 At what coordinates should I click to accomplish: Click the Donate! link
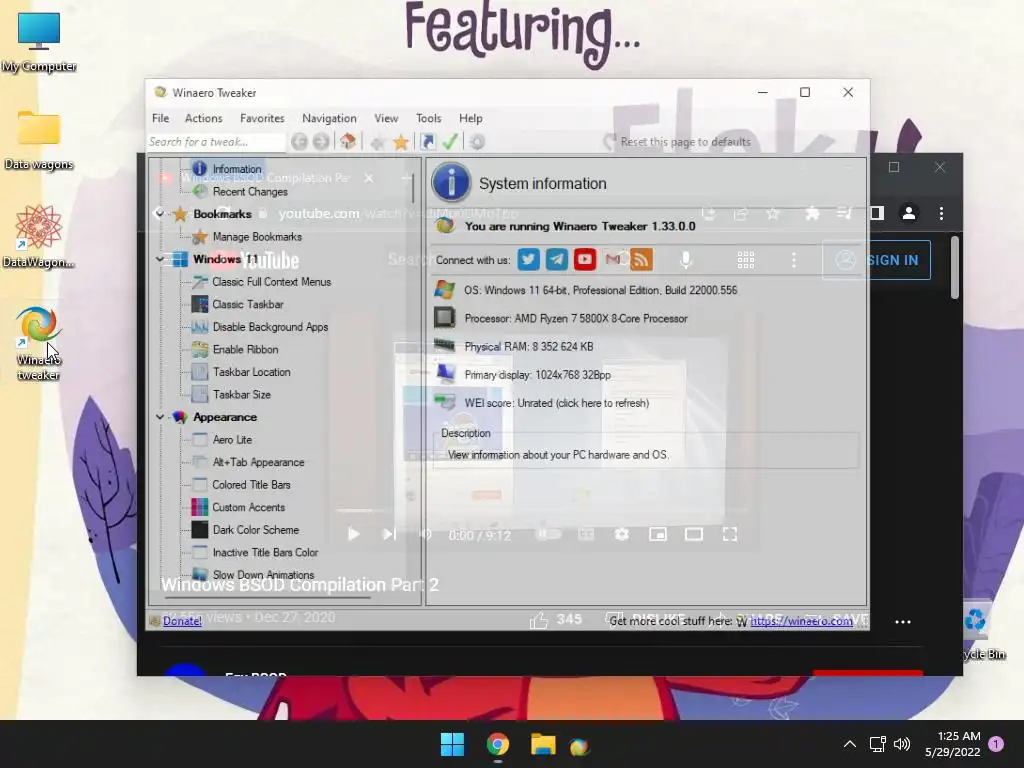(x=182, y=621)
